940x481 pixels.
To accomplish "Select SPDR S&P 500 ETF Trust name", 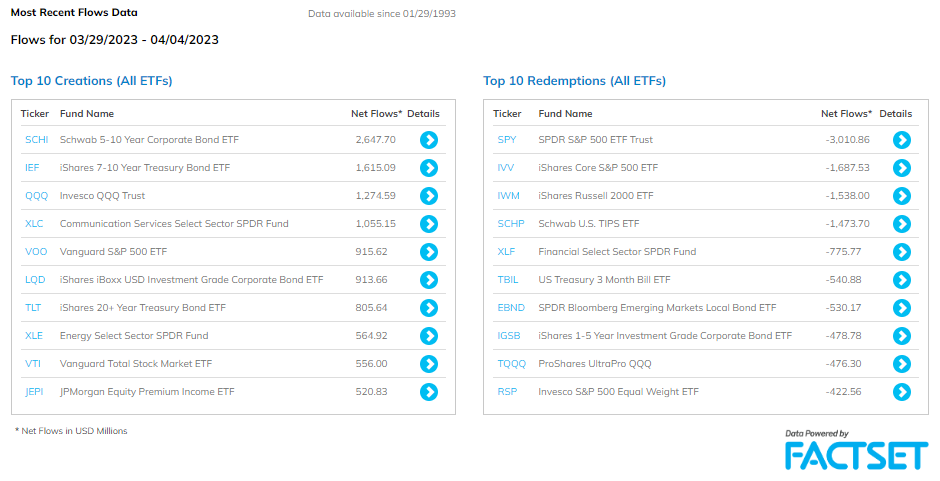I will click(x=595, y=140).
